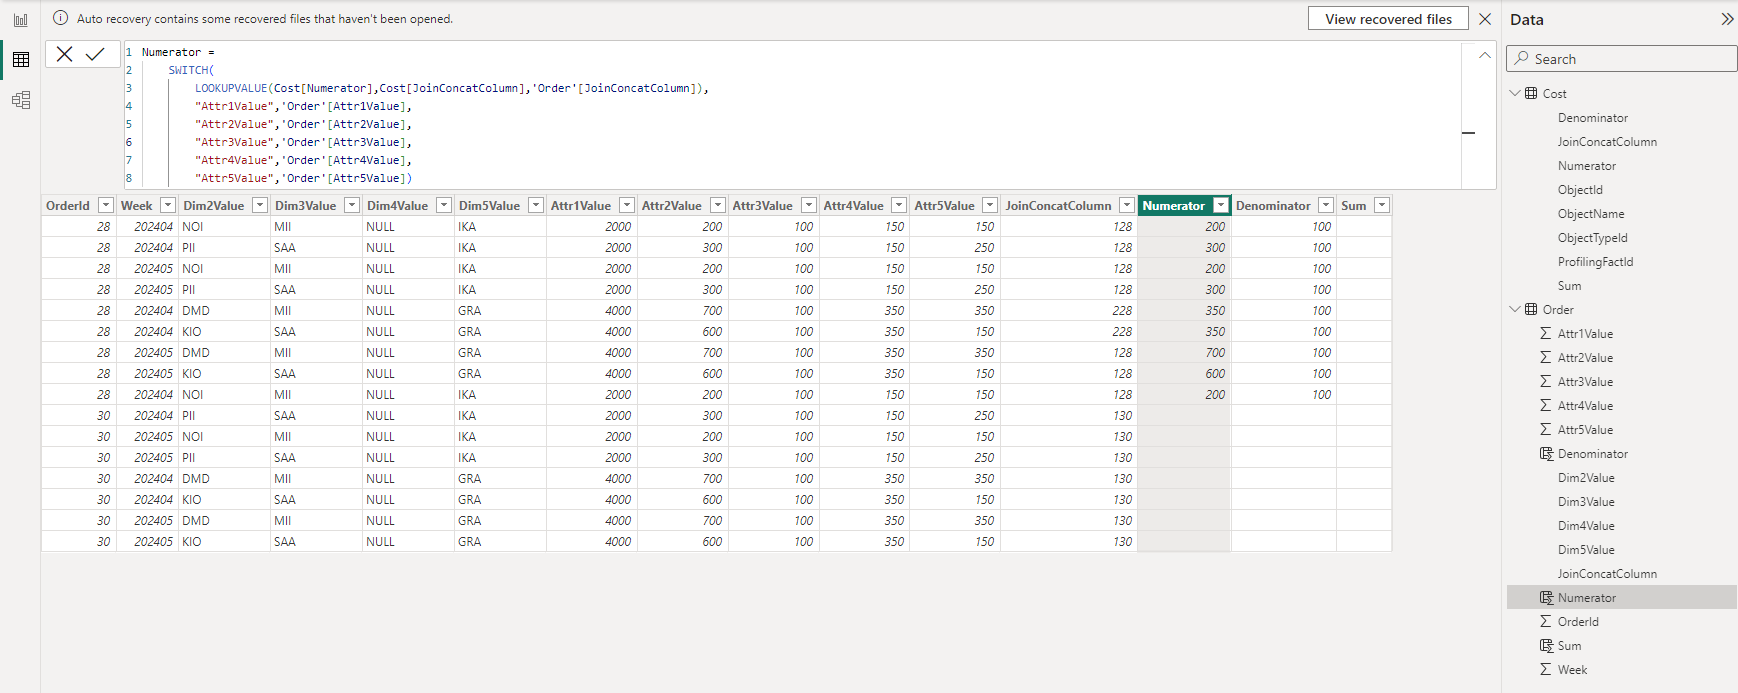Open the Attr5Value column filter dropdown
The width and height of the screenshot is (1738, 693).
pyautogui.click(x=989, y=205)
